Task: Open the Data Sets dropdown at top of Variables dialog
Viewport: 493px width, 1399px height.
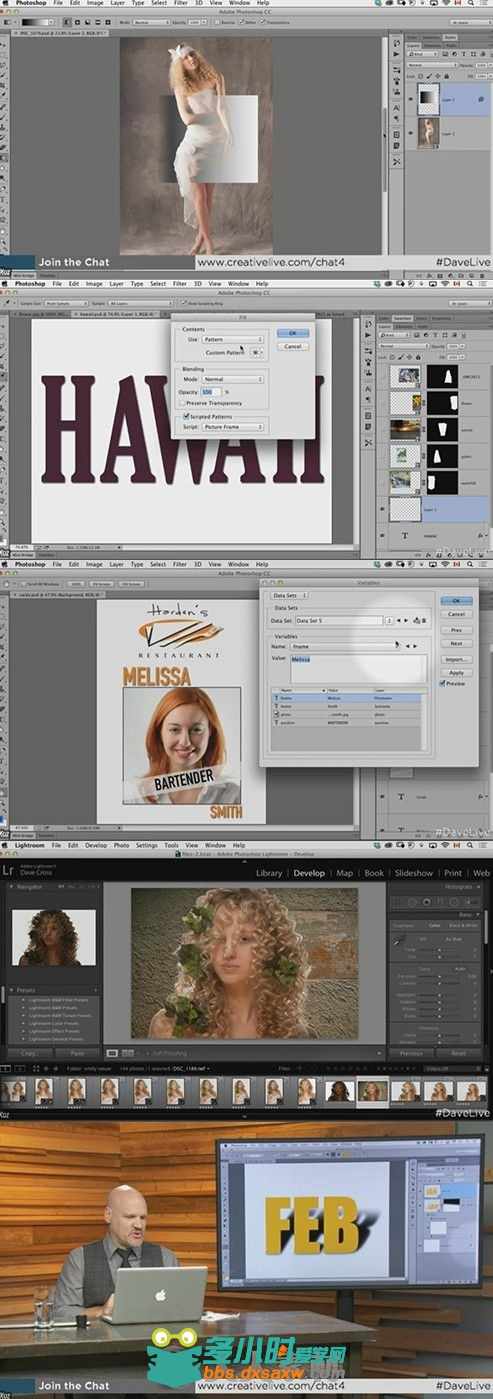Action: coord(290,595)
